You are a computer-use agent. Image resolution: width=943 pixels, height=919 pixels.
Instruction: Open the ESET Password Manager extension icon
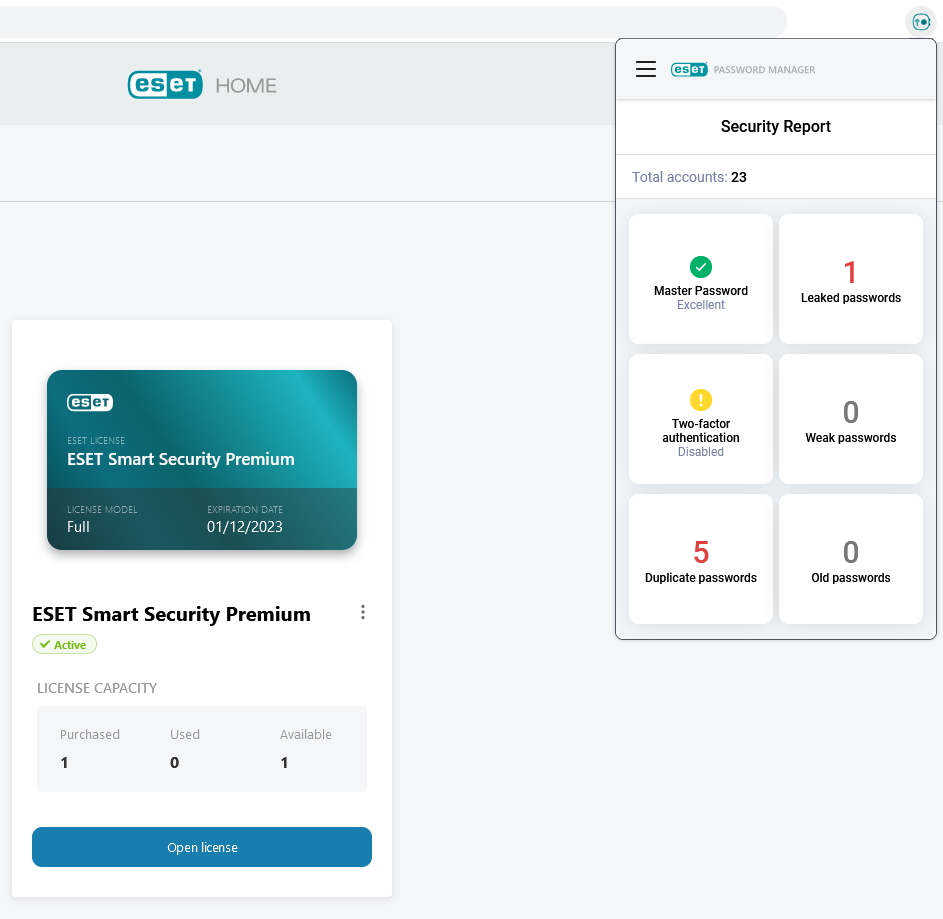[x=921, y=22]
